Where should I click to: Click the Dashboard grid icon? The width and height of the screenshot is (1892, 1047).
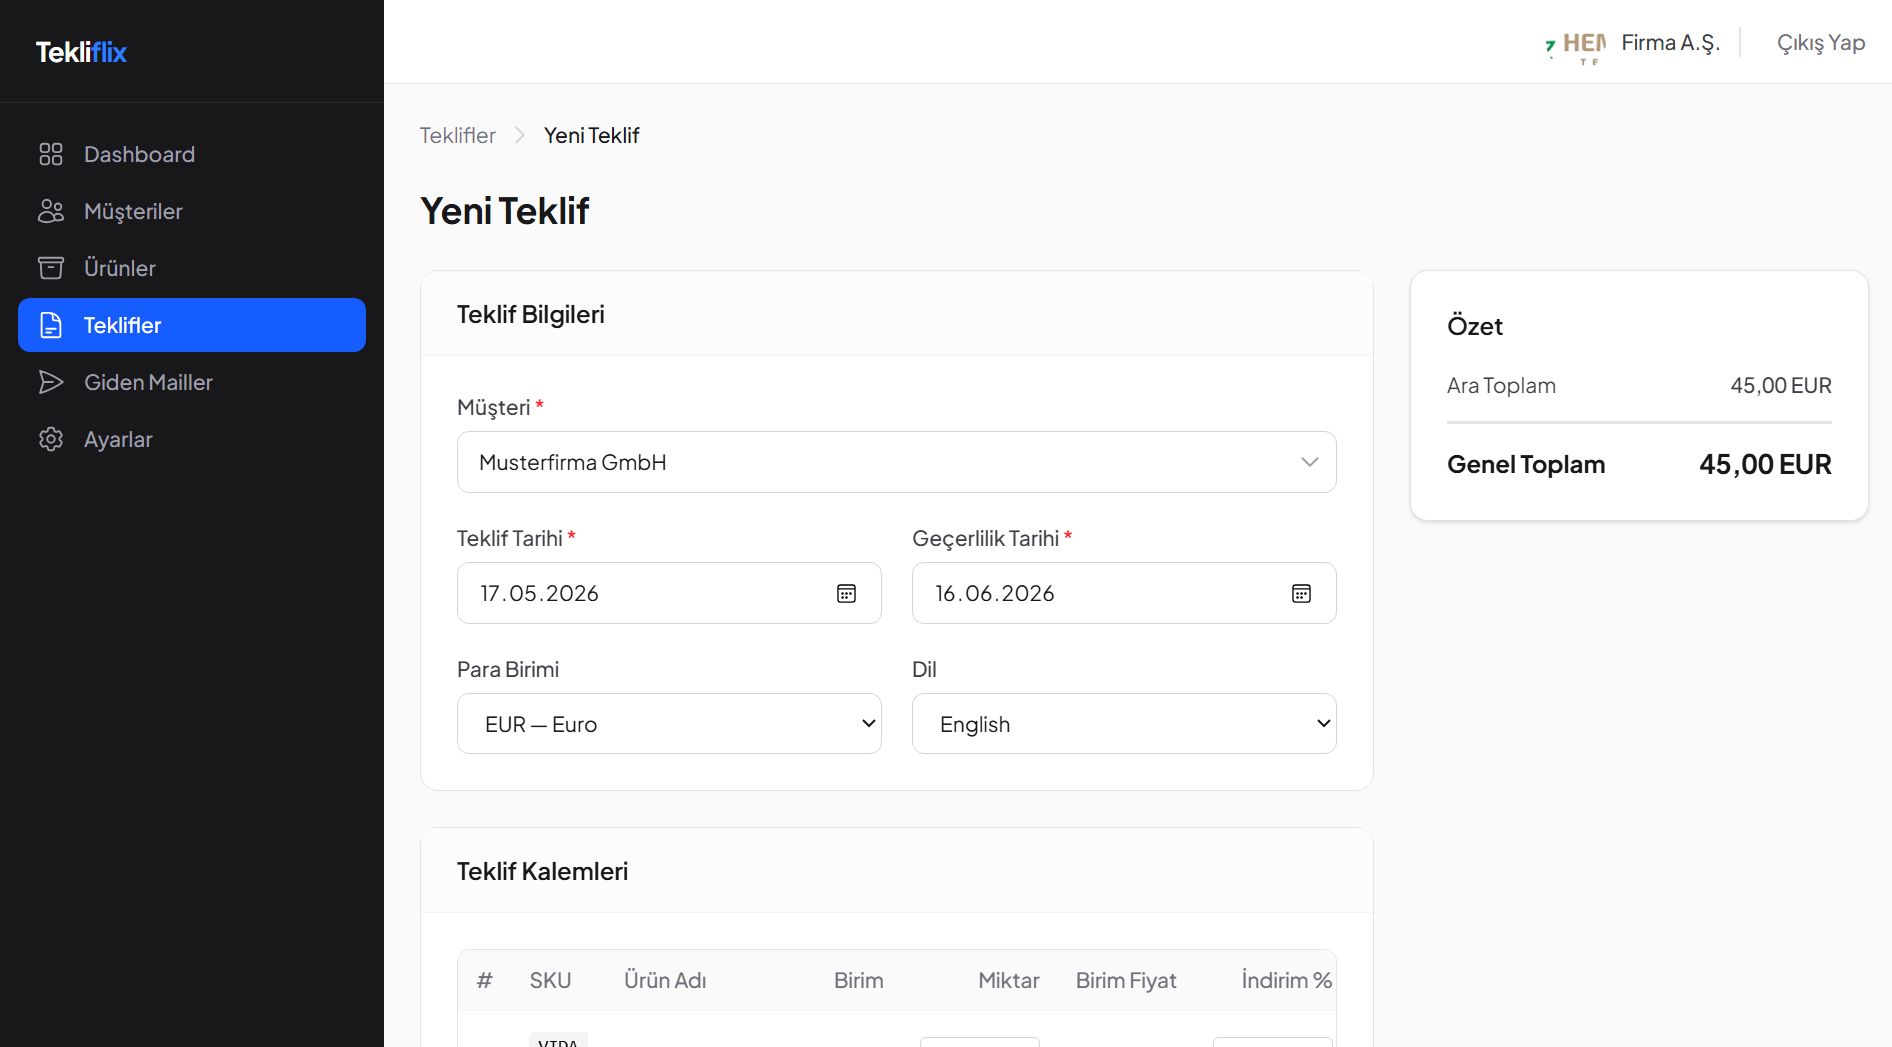click(51, 154)
